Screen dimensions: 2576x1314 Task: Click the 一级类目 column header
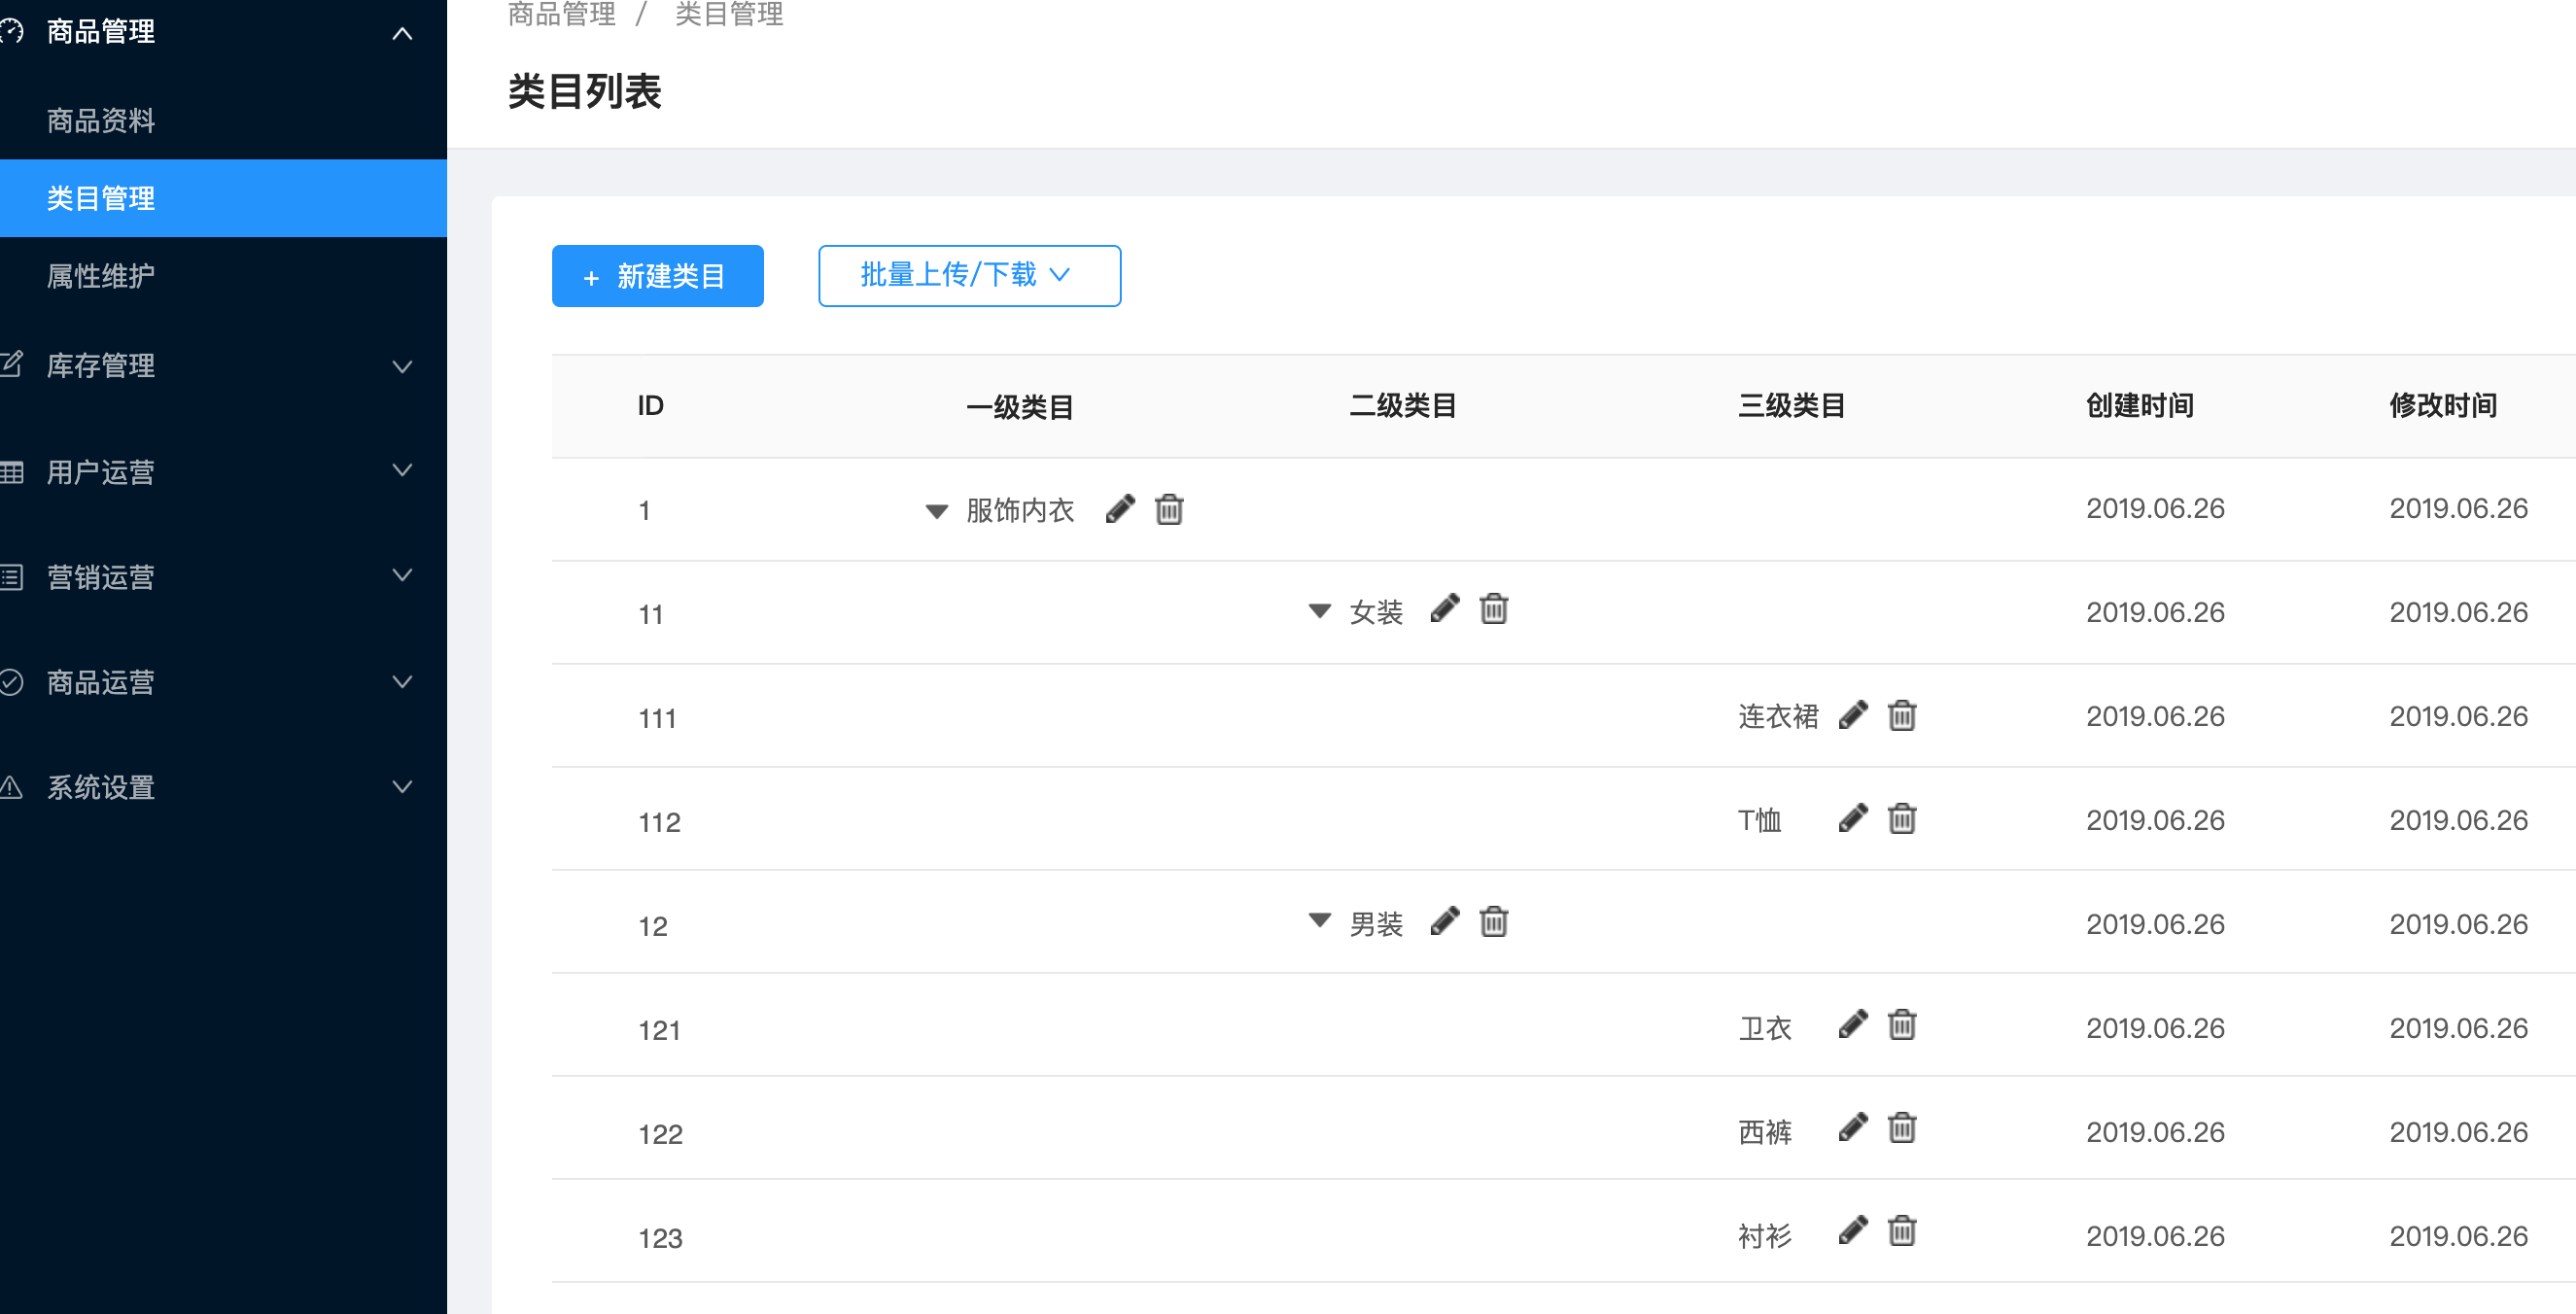tap(1020, 406)
